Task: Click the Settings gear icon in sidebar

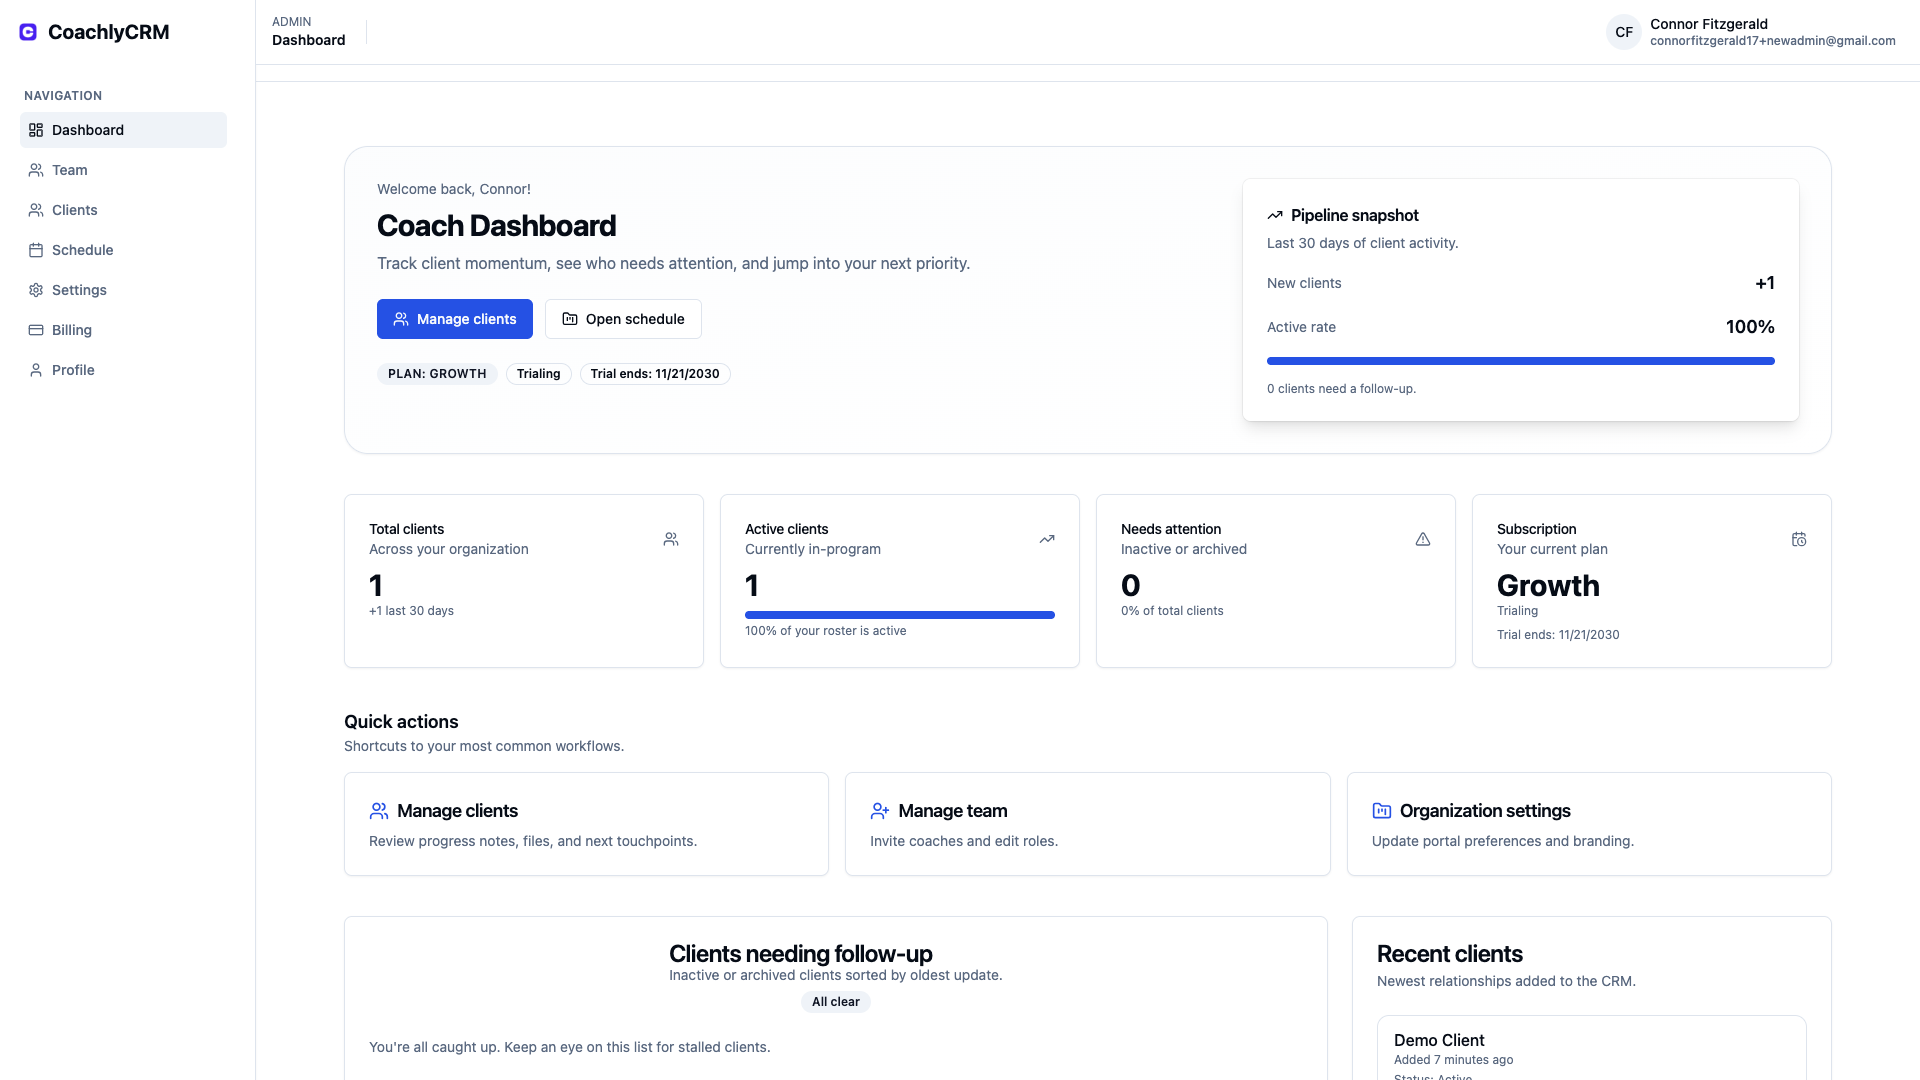Action: [36, 289]
